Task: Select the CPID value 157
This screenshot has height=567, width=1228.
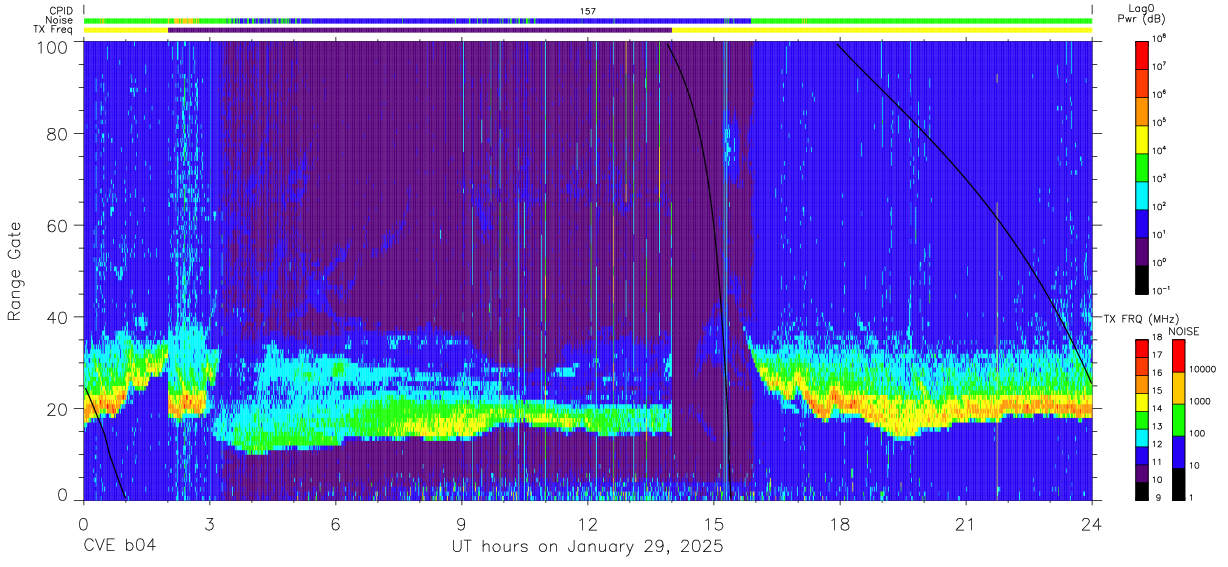Action: click(588, 11)
